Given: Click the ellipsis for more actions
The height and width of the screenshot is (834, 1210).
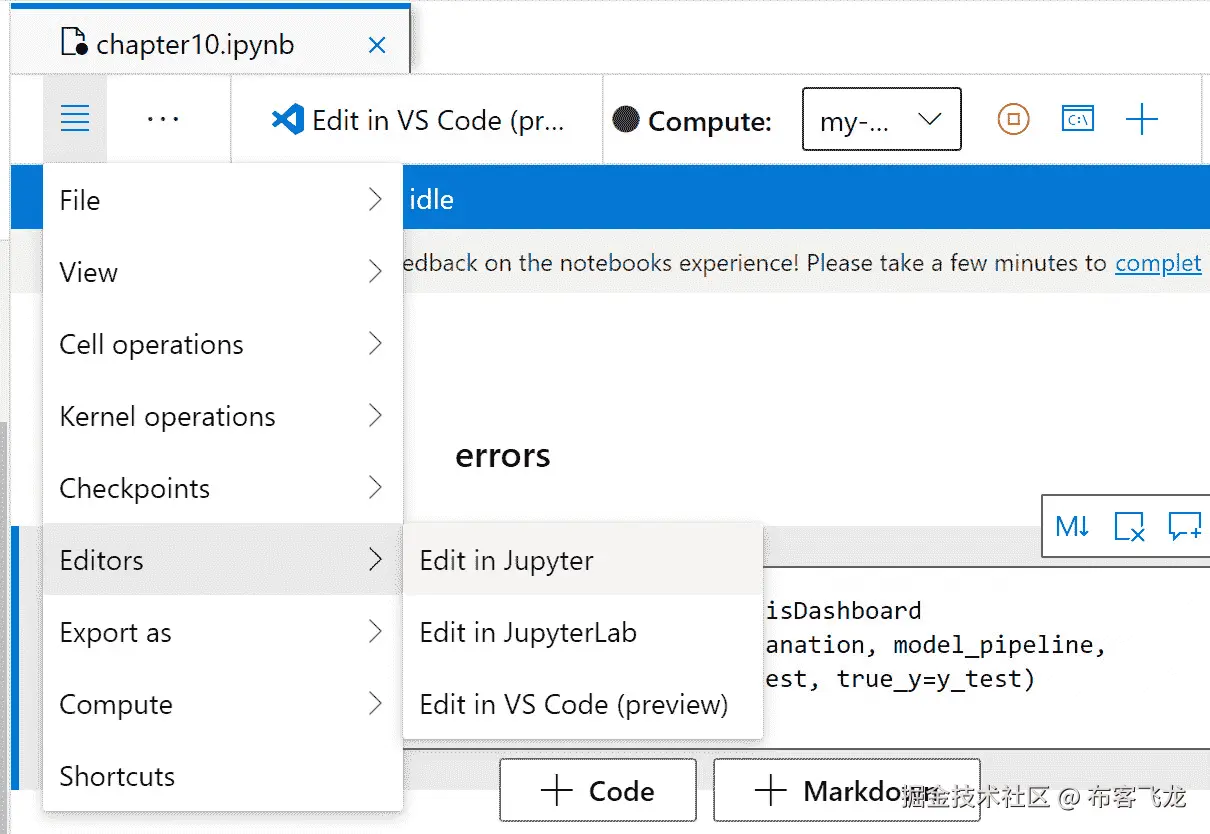Looking at the screenshot, I should 163,119.
